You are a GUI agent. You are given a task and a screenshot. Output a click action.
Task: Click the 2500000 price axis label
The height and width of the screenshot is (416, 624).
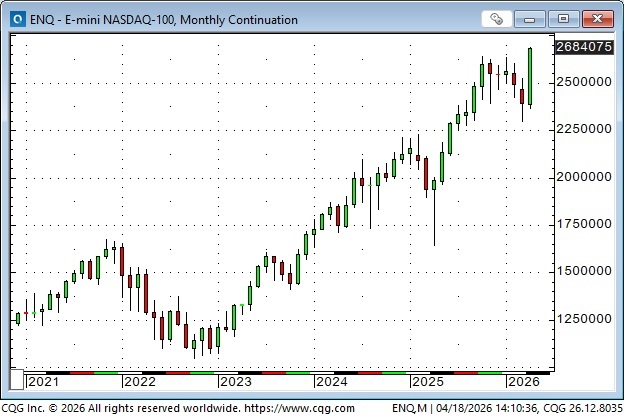point(583,81)
